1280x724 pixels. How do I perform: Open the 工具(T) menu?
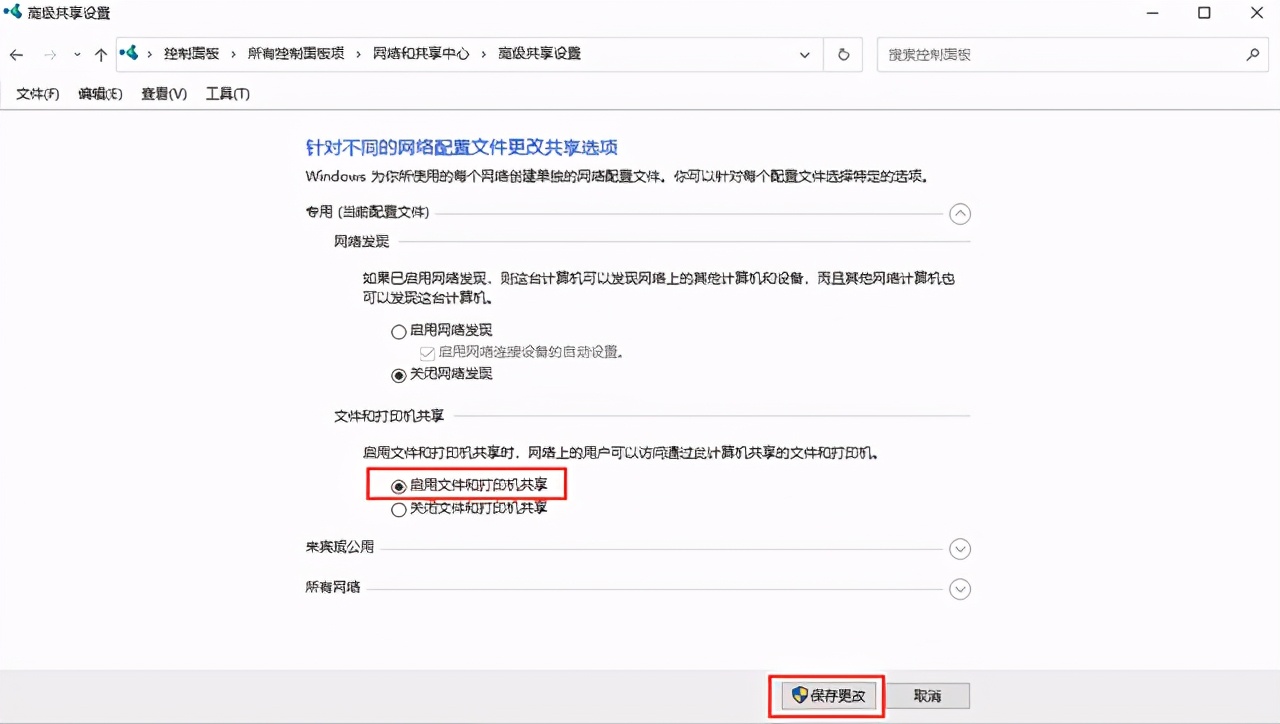[227, 93]
